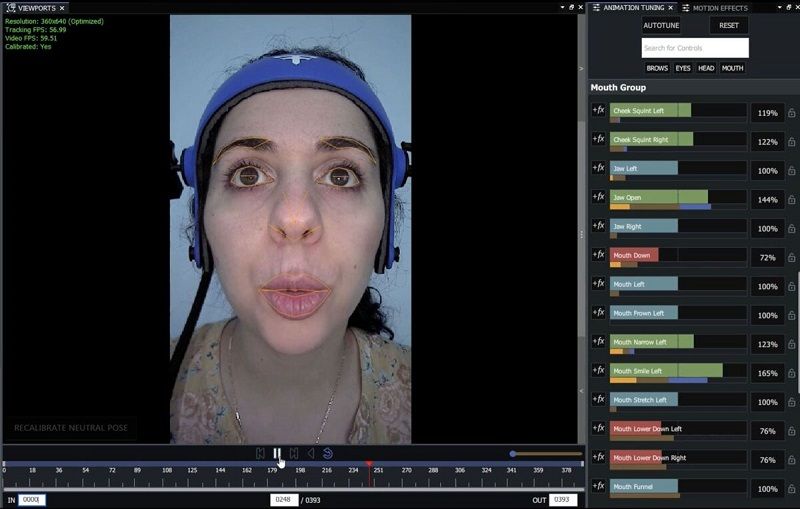
Task: Jump to the first frame
Action: [260, 453]
